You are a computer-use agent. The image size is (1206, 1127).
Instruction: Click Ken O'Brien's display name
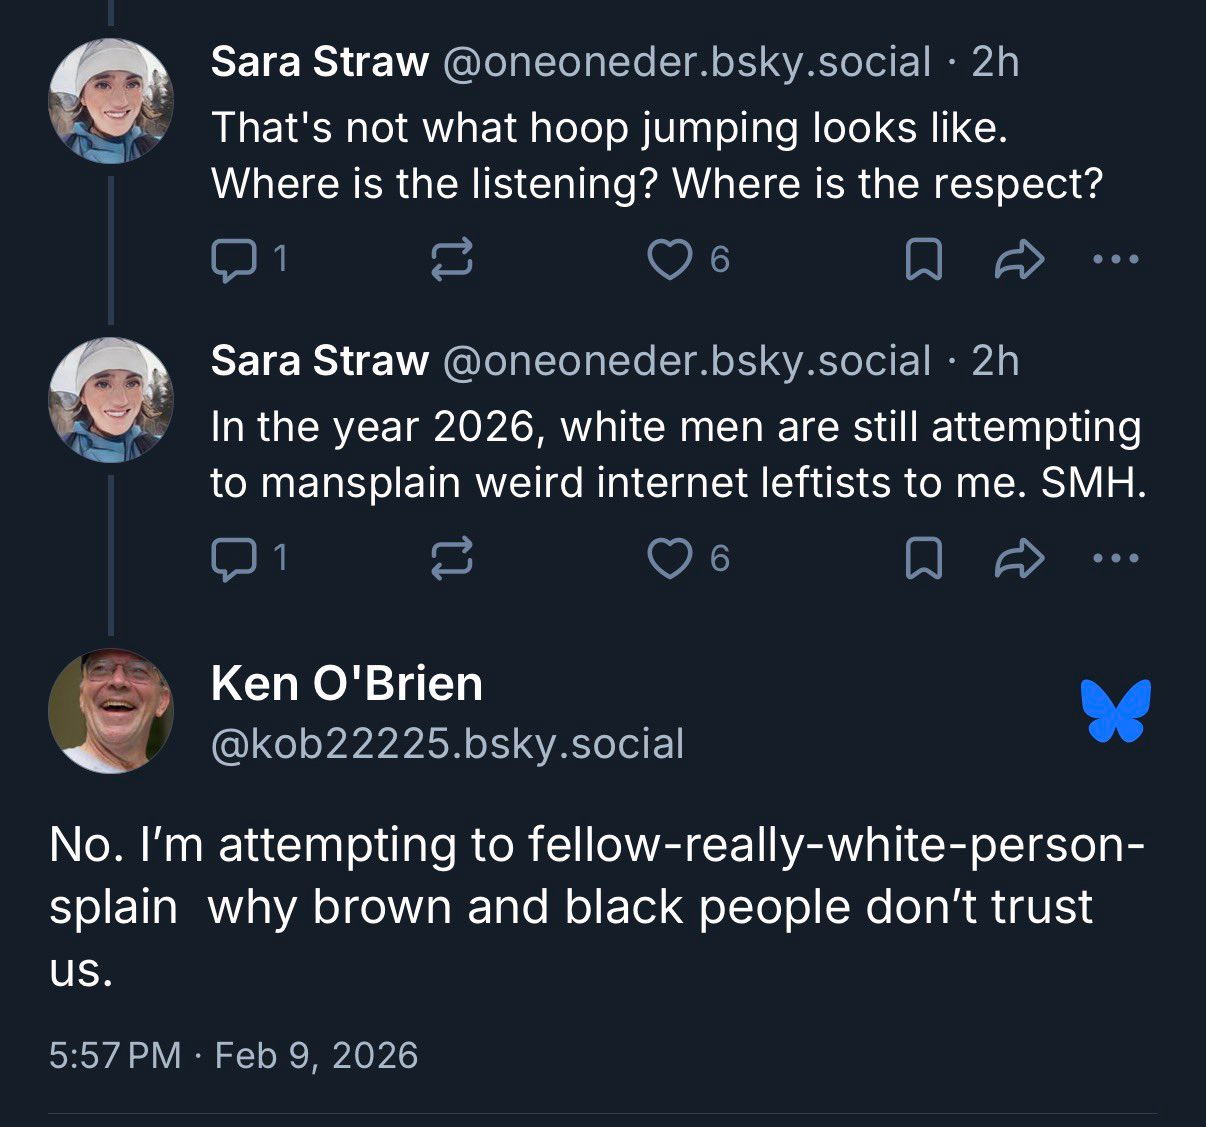pyautogui.click(x=347, y=684)
